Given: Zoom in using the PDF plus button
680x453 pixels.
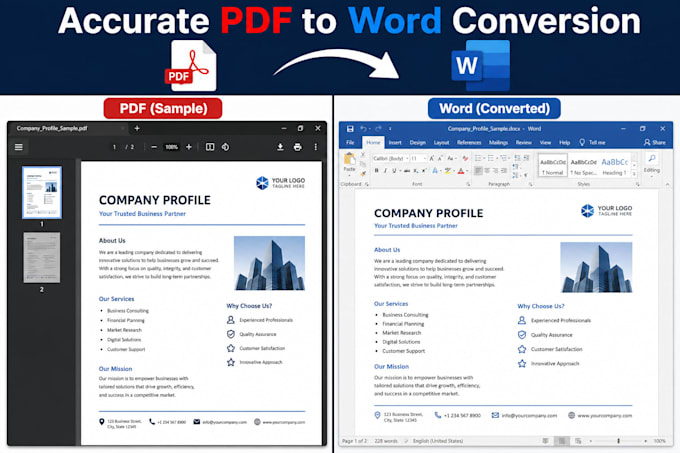Looking at the screenshot, I should tap(189, 147).
